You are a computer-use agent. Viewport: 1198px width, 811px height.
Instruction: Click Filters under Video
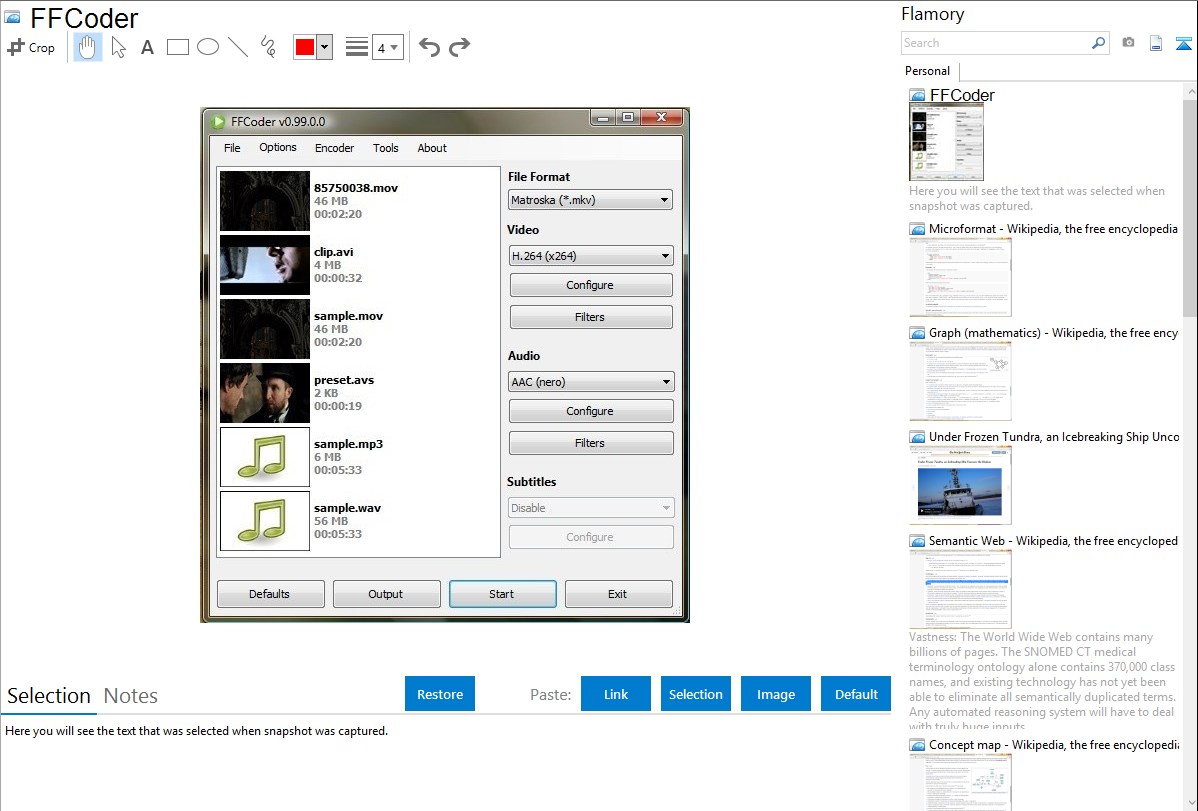point(591,317)
